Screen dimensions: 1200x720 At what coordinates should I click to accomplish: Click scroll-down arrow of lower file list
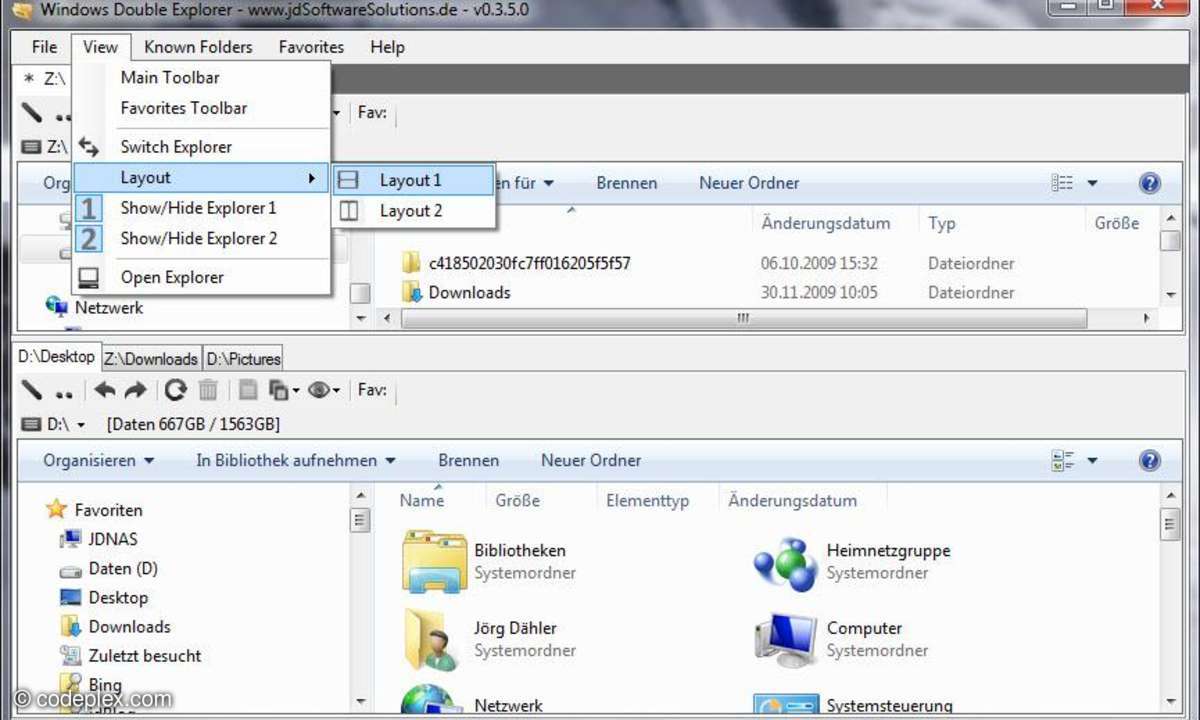(x=1169, y=702)
